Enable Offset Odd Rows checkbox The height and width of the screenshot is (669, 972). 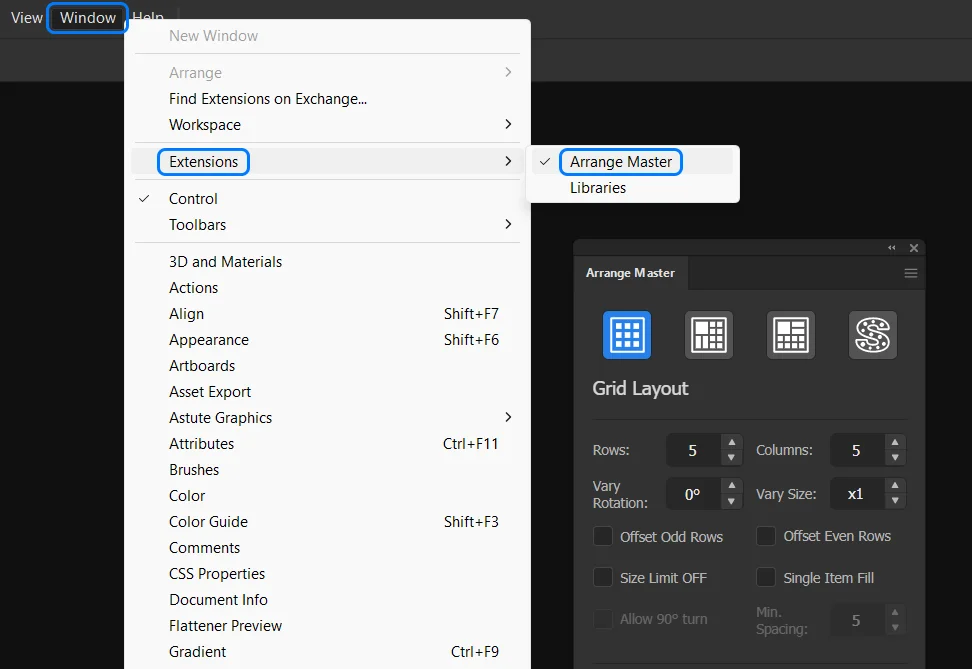point(603,537)
